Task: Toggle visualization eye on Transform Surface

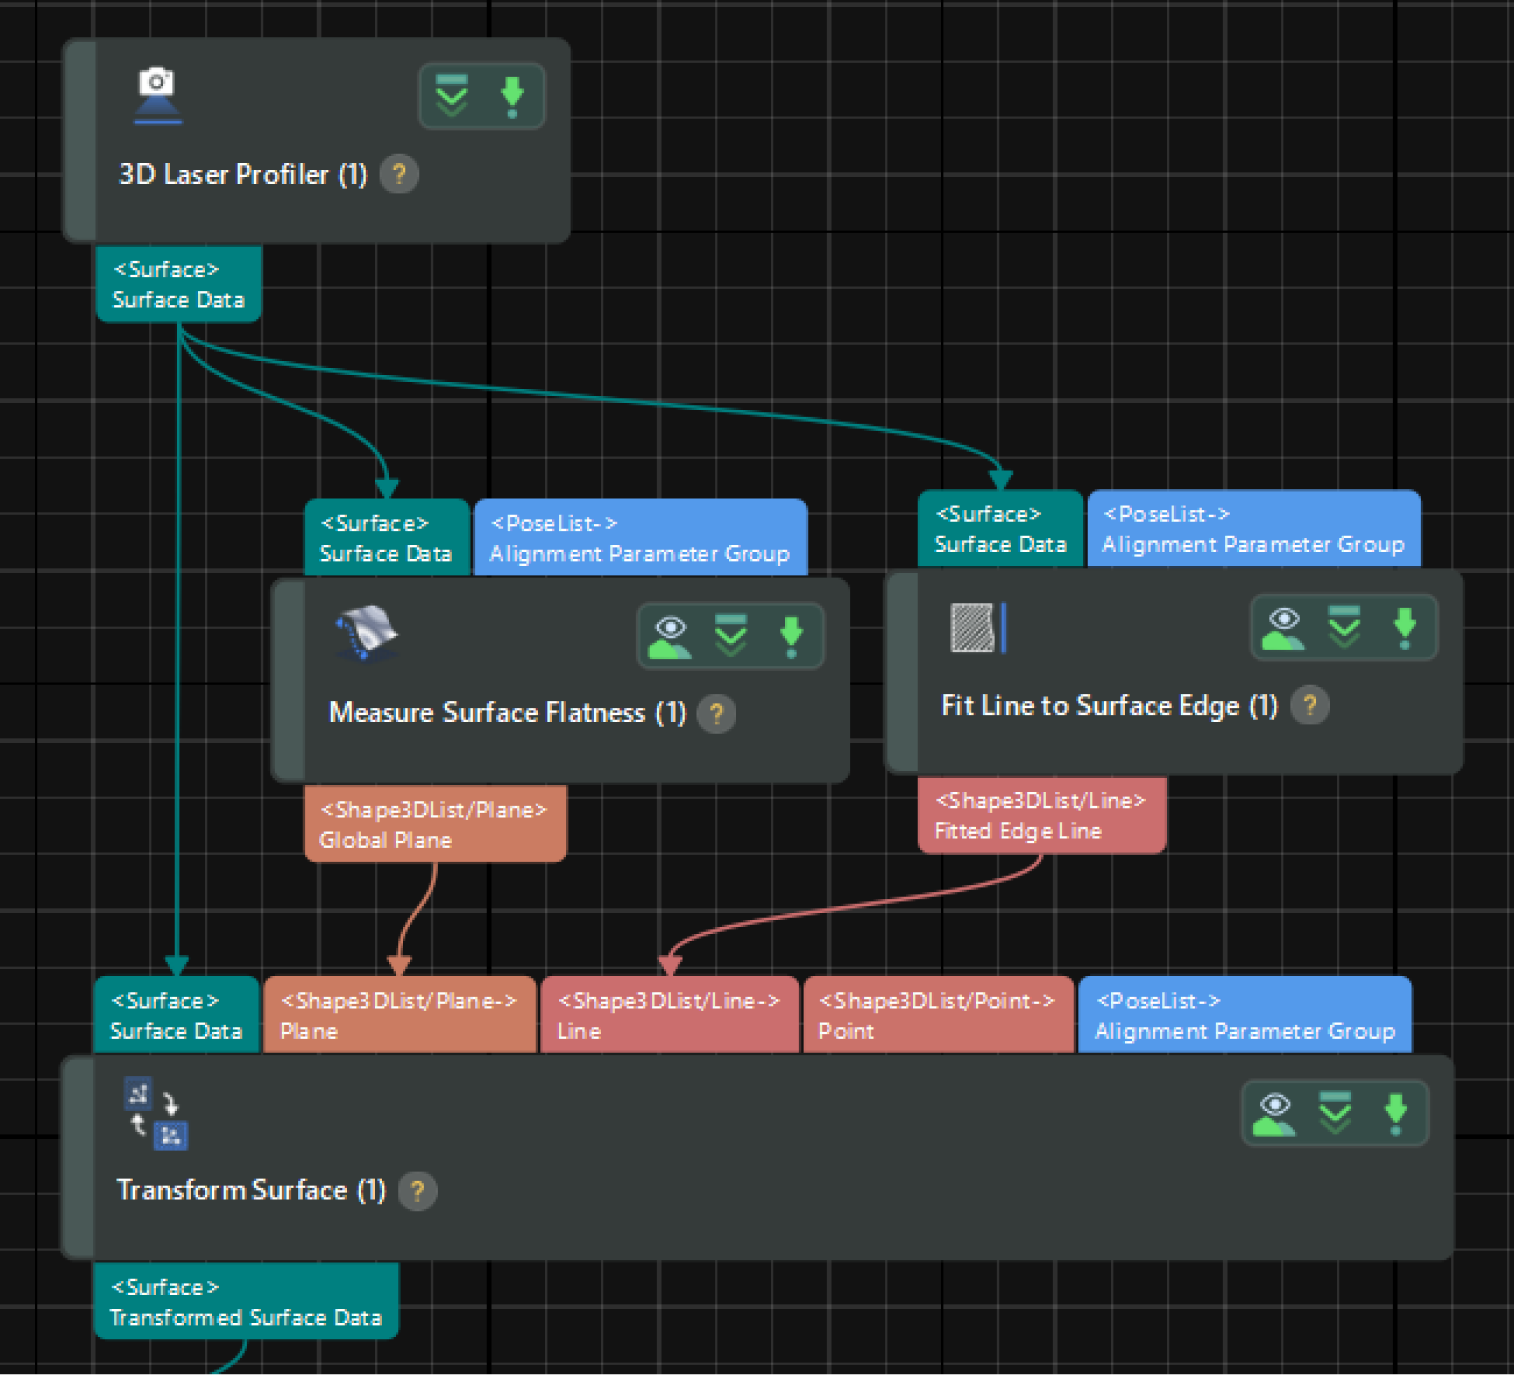Action: tap(1274, 1113)
